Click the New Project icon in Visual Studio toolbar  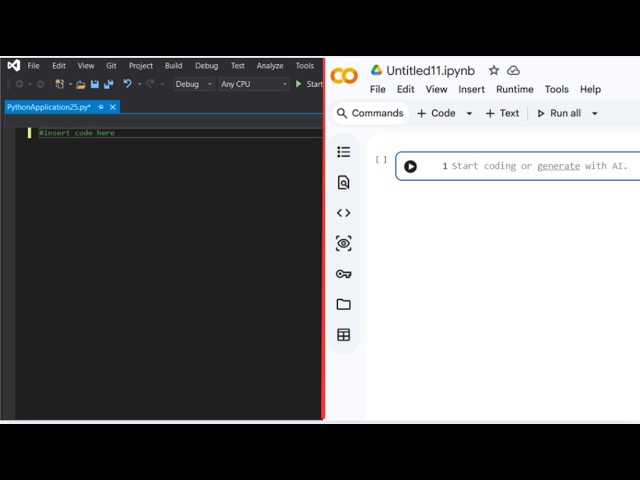click(x=60, y=84)
